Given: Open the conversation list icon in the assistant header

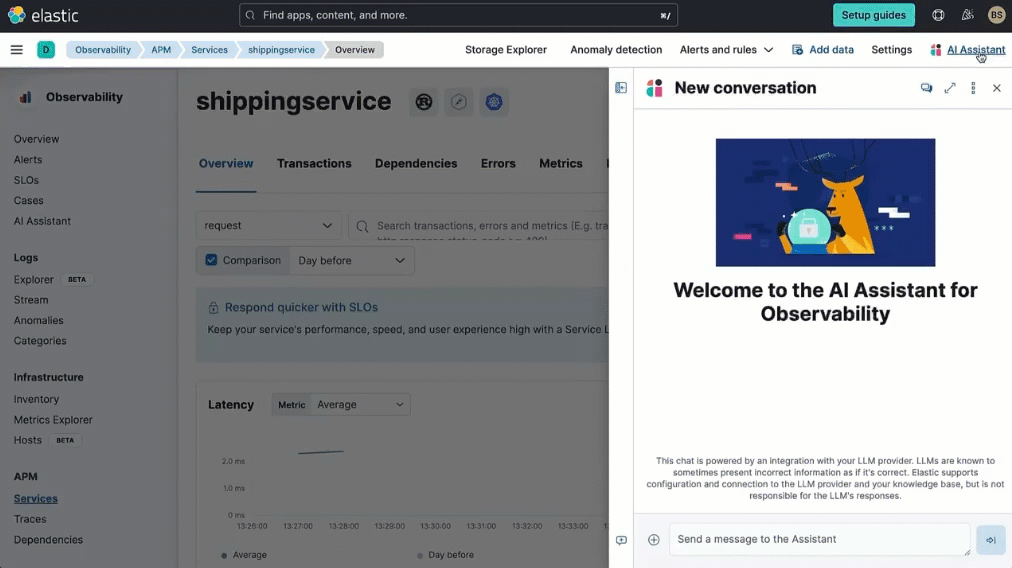Looking at the screenshot, I should click(x=926, y=88).
